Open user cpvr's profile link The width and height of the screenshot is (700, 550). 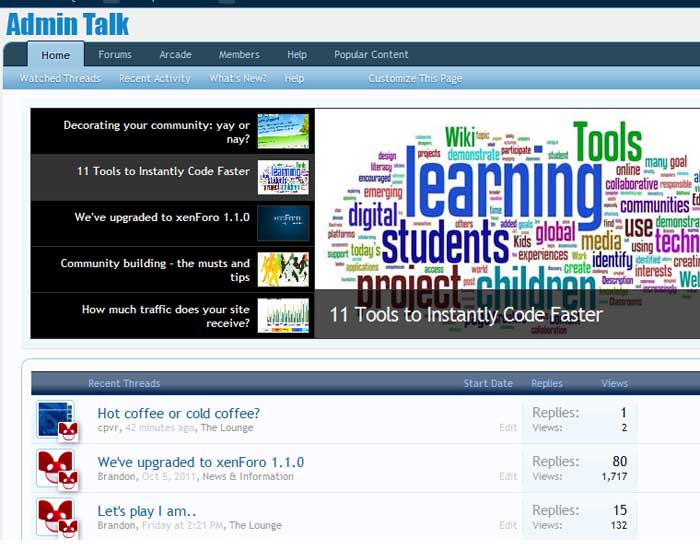pyautogui.click(x=108, y=428)
